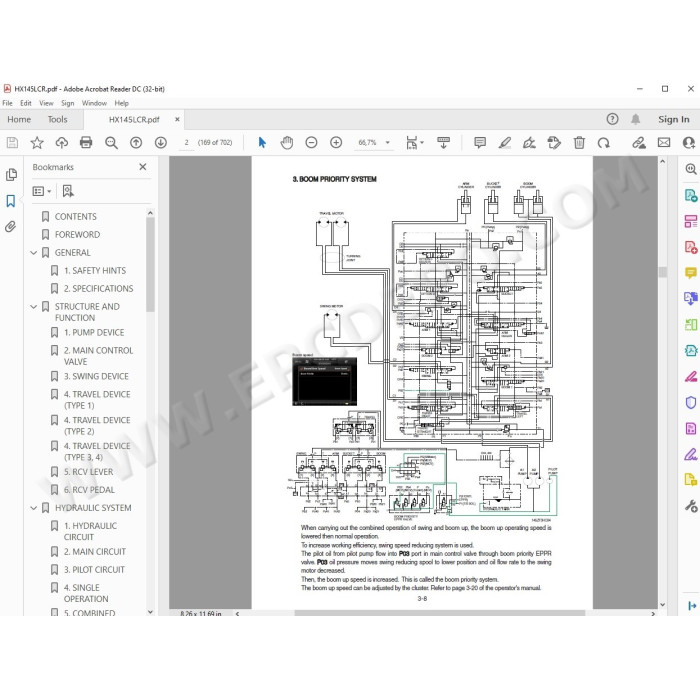Image resolution: width=700 pixels, height=700 pixels.
Task: Open Comment tool in right pane
Action: 691,272
